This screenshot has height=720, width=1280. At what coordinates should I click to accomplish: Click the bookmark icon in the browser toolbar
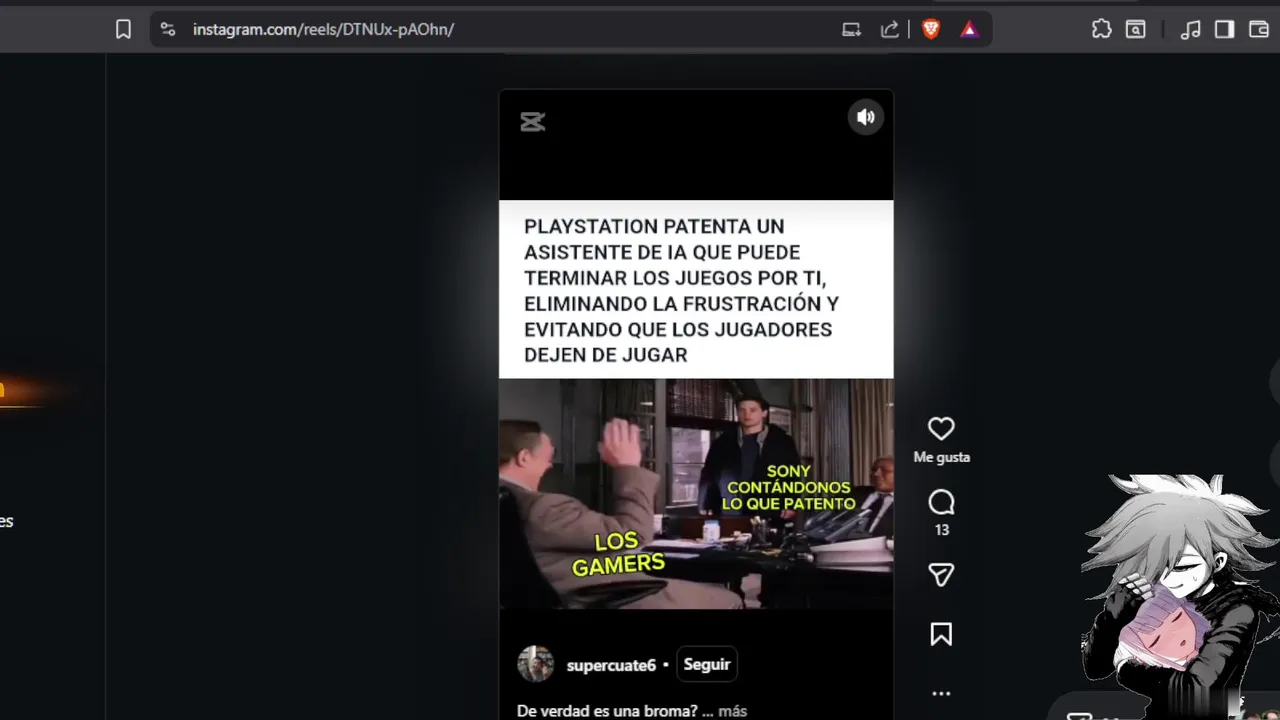point(123,29)
